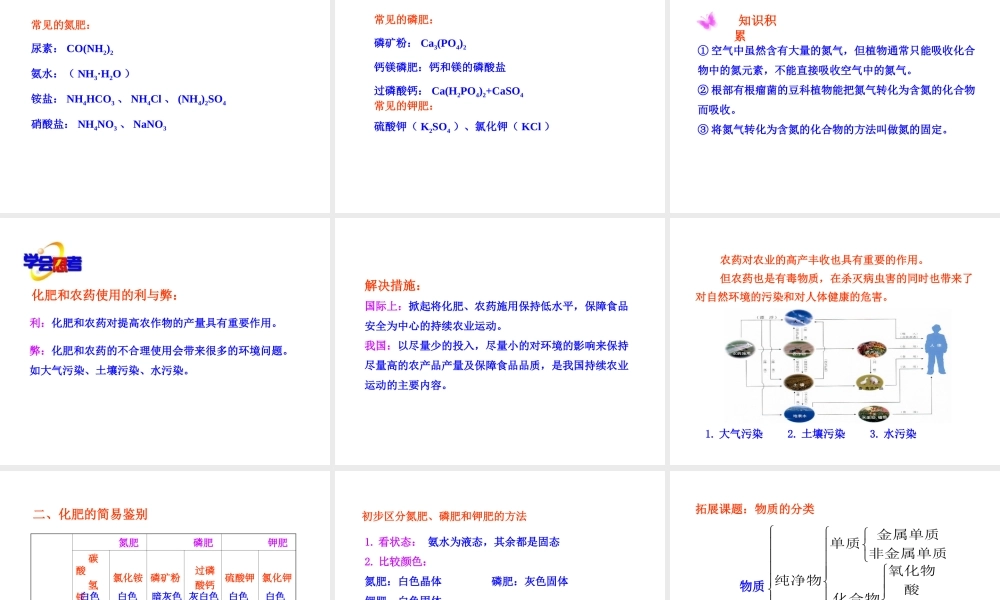Click the 弊 line about 环境问题
This screenshot has height=600, width=1000.
[x=159, y=360]
